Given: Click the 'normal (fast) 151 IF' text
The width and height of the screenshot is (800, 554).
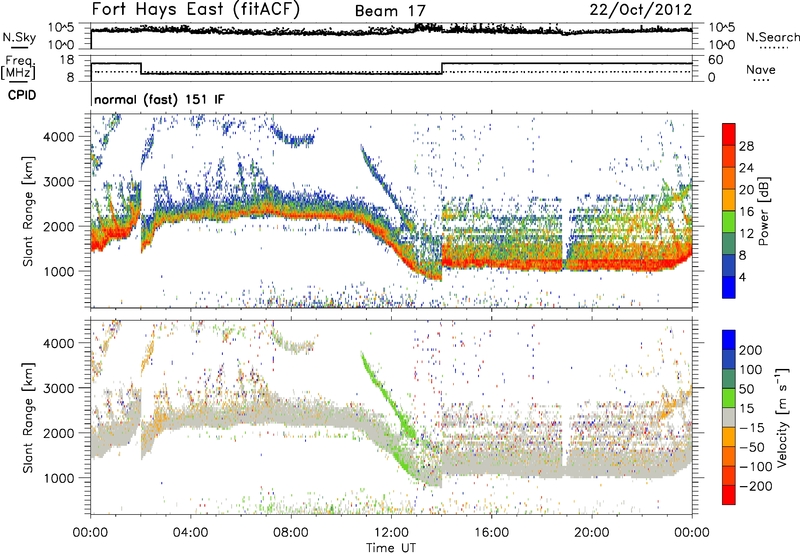Looking at the screenshot, I should pyautogui.click(x=159, y=99).
